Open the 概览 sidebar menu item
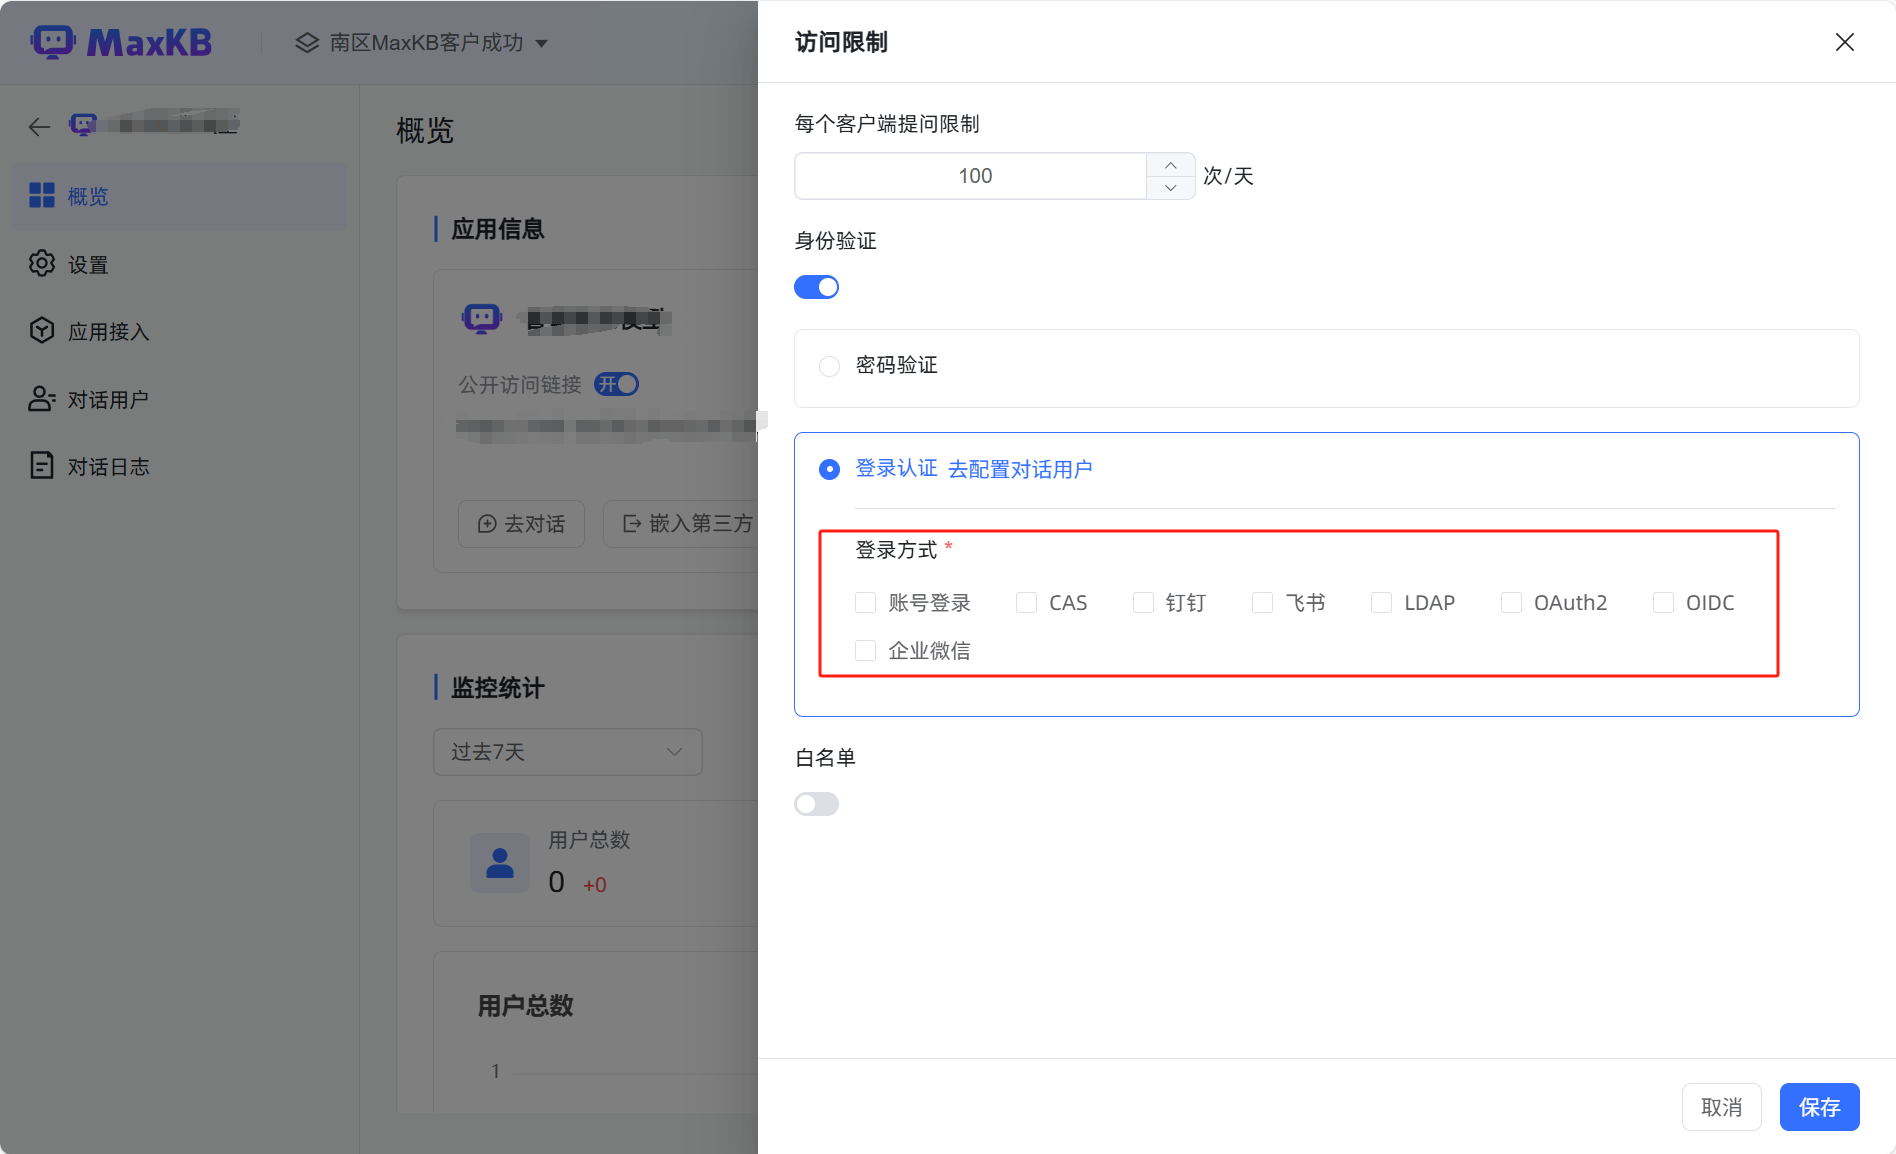 click(179, 196)
